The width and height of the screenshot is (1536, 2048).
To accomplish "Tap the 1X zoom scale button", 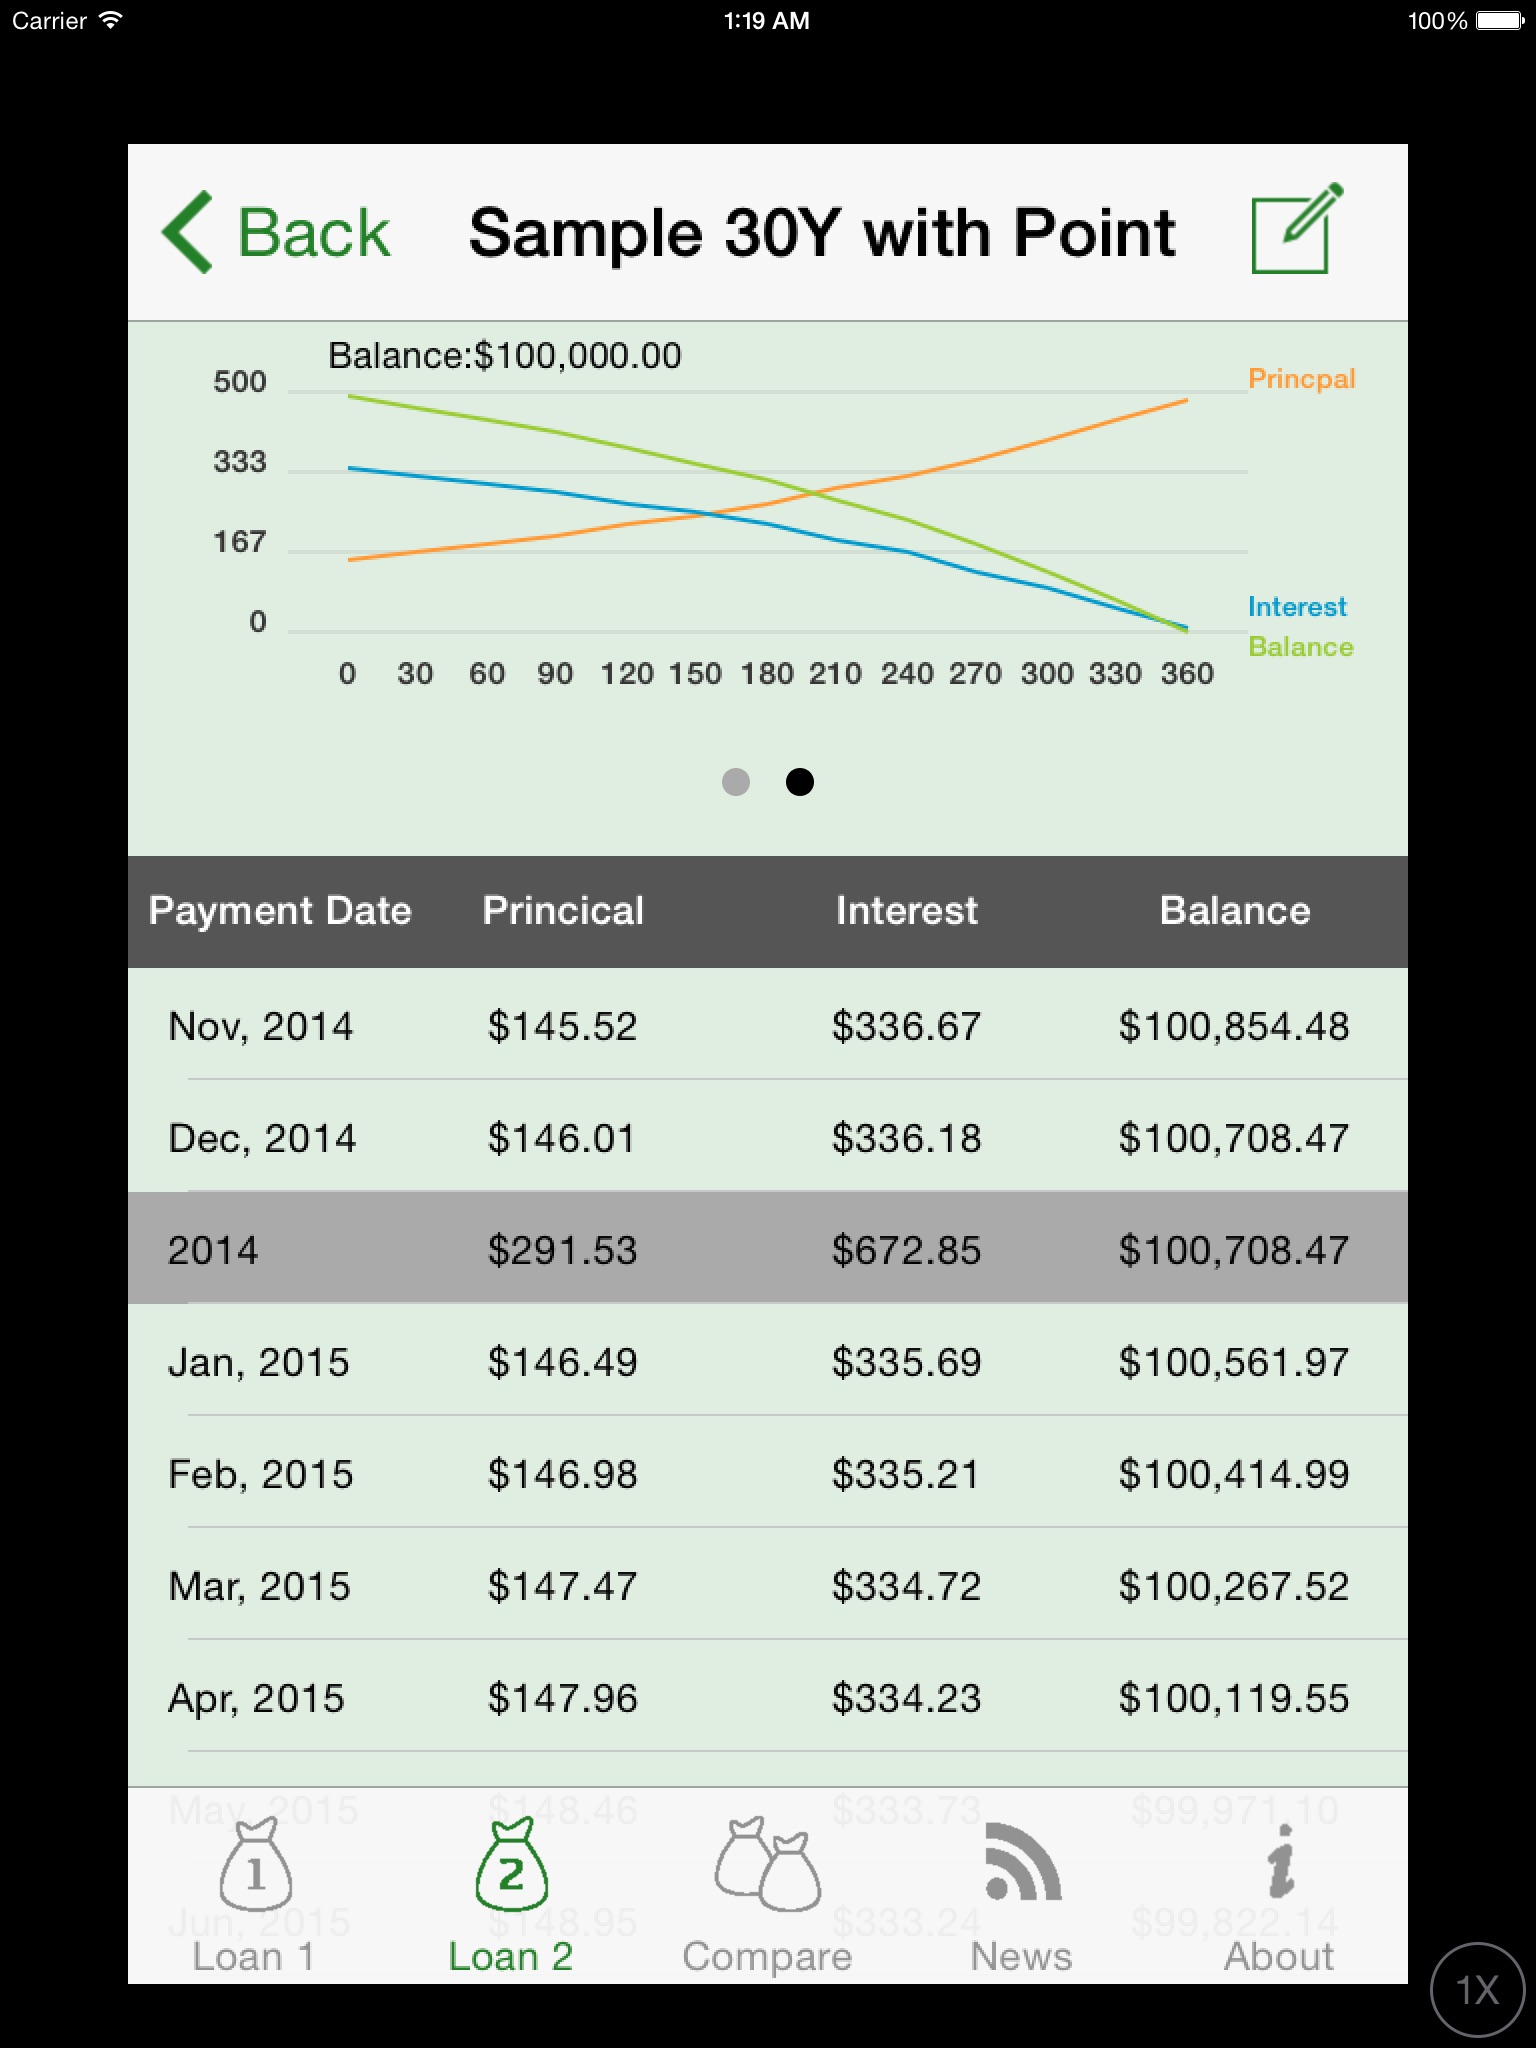I will pos(1477,1989).
